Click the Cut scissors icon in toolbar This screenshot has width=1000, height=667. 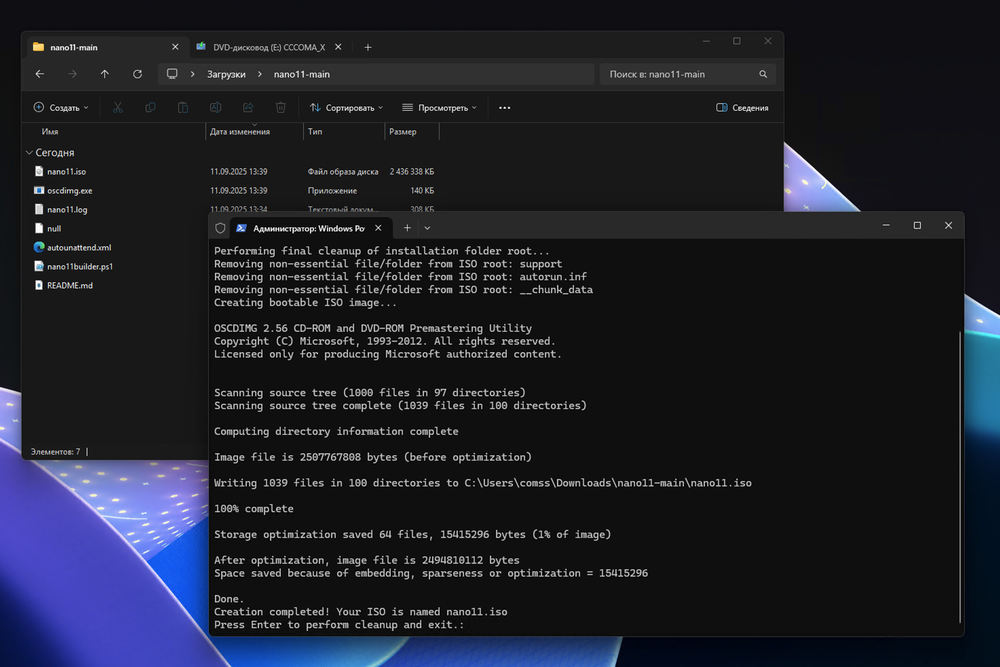(118, 108)
